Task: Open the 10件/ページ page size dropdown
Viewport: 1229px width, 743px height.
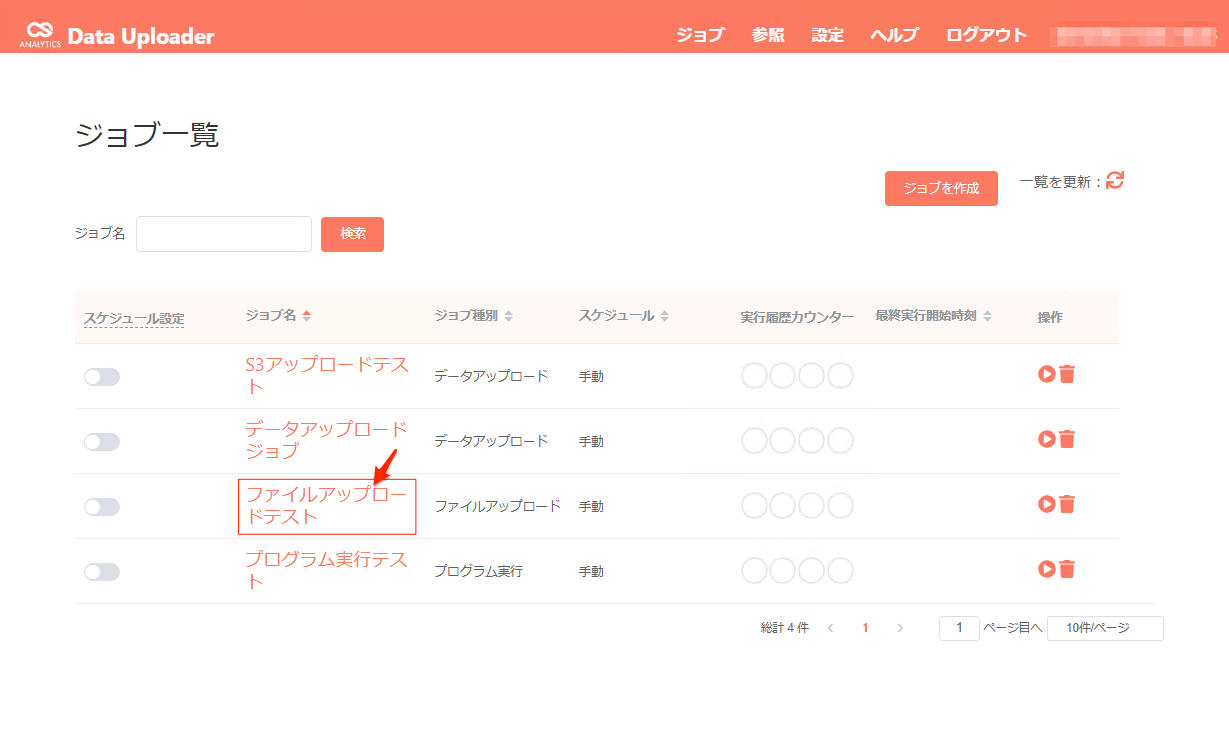Action: [x=1105, y=628]
